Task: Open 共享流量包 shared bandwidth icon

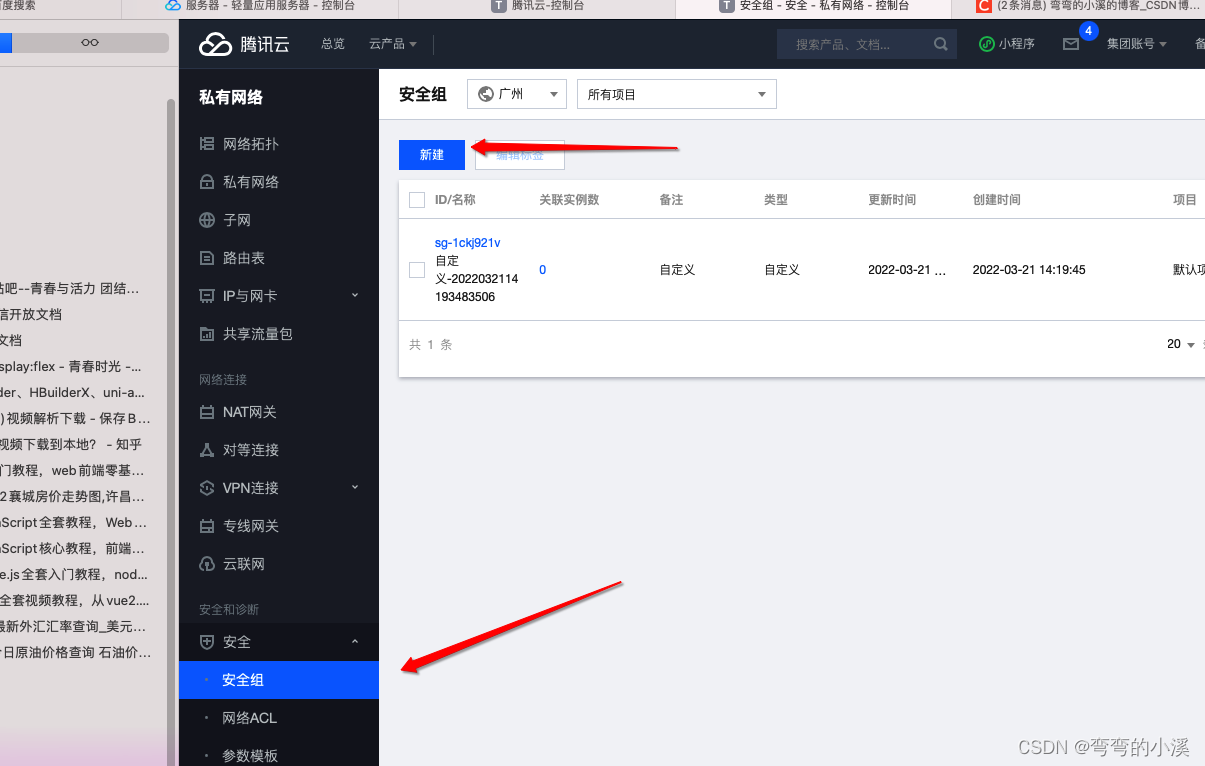Action: (205, 333)
